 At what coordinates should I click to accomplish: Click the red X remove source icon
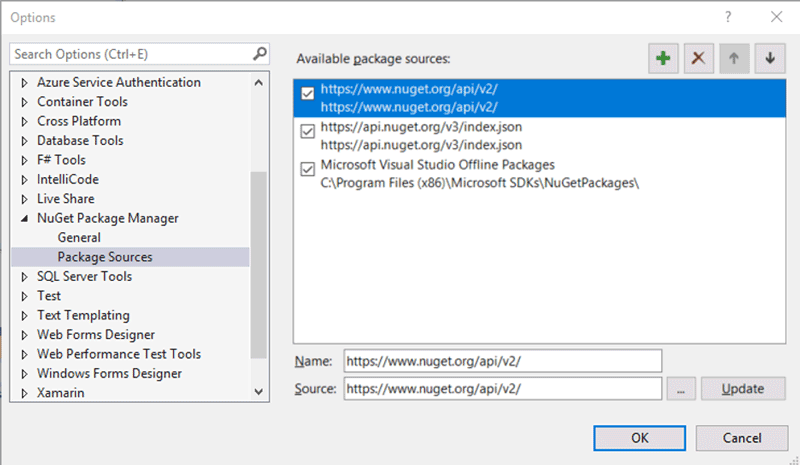coord(698,59)
